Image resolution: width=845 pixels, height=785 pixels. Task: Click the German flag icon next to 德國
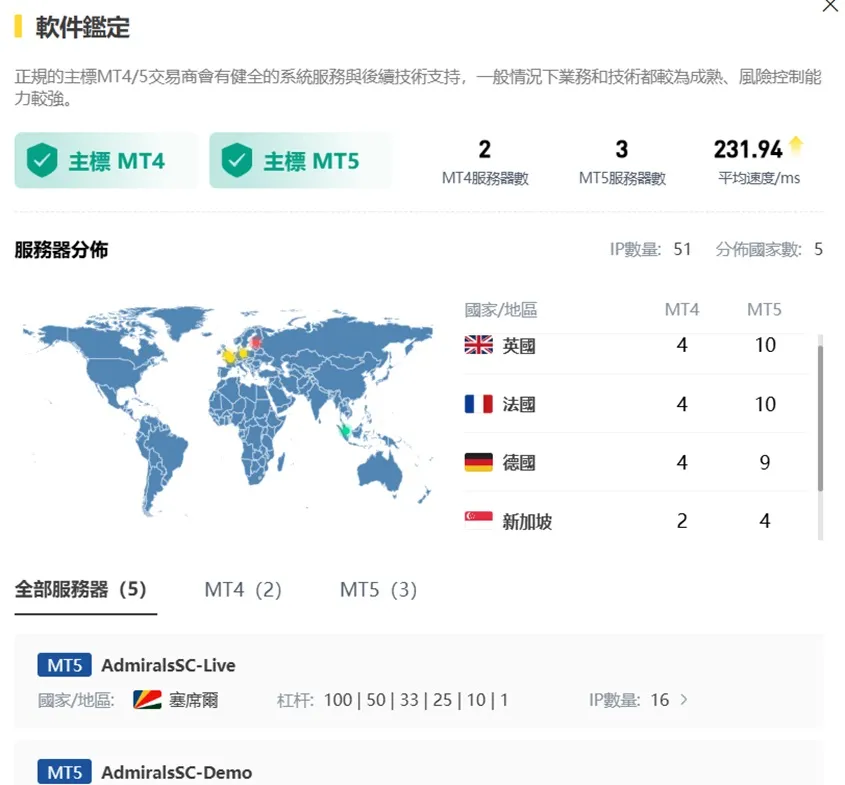pos(479,462)
